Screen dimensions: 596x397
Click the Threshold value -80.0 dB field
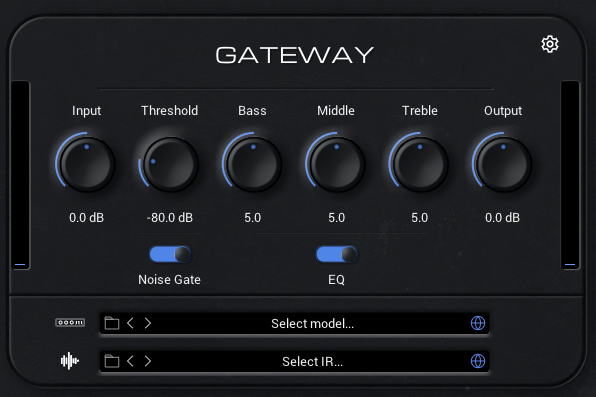click(x=170, y=218)
